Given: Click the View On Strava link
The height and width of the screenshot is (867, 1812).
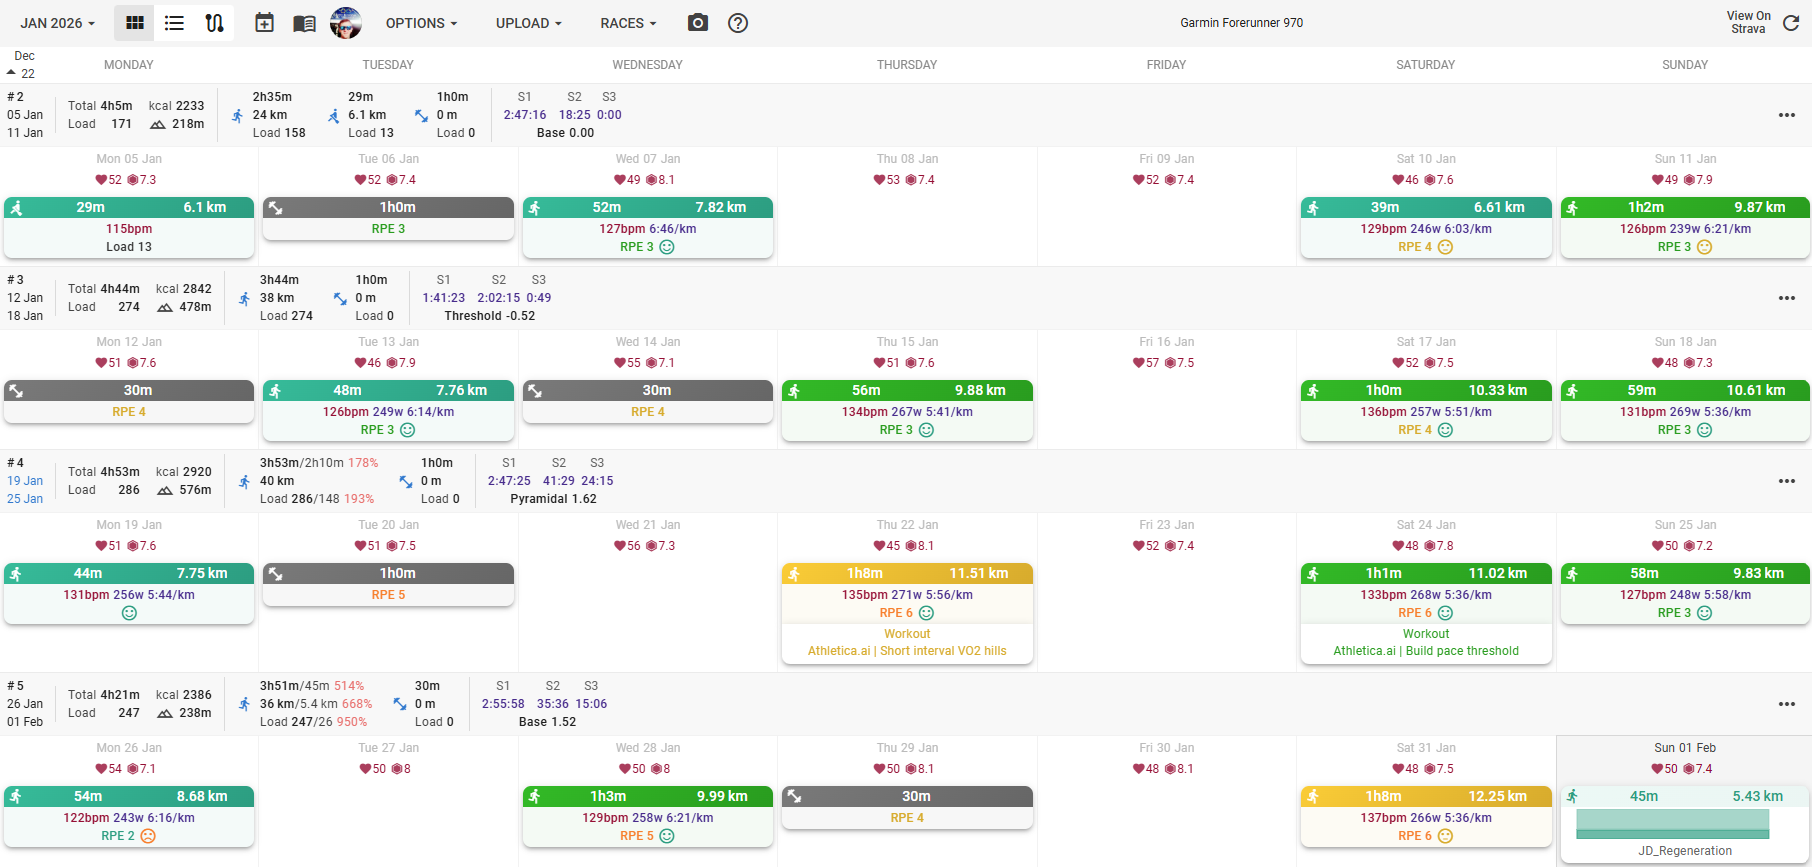Looking at the screenshot, I should tap(1748, 23).
